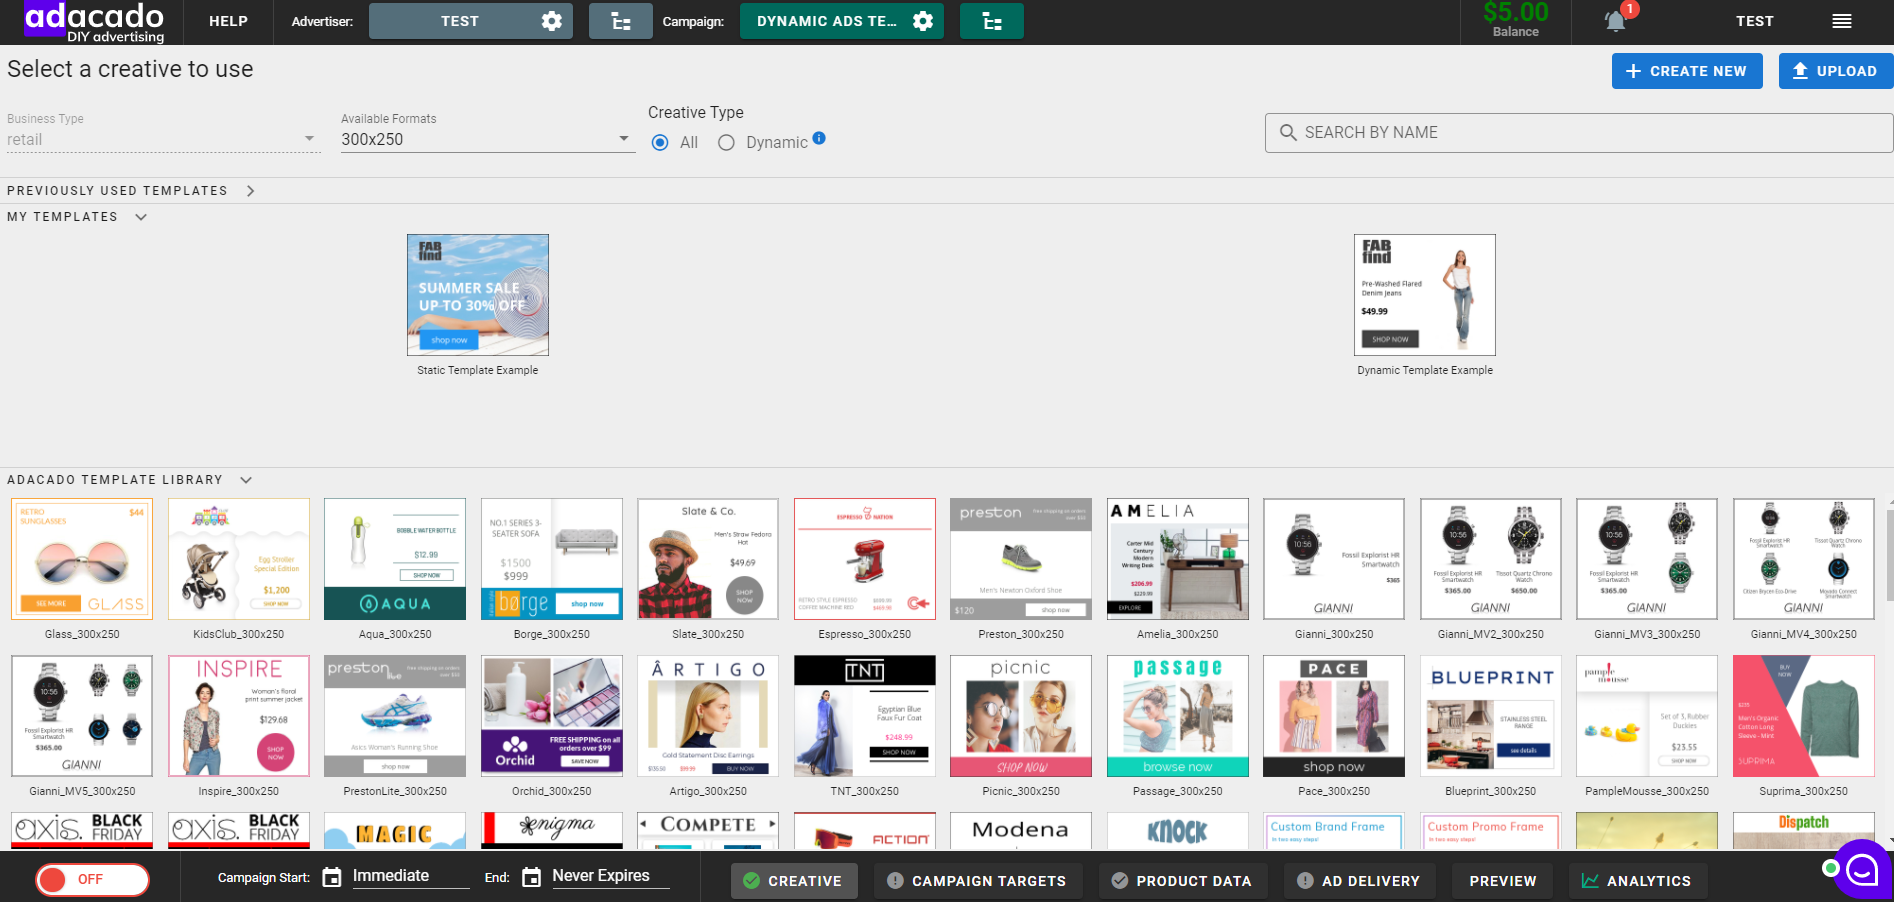
Task: Open the Campaign Dynamic Ads selector
Action: (841, 21)
